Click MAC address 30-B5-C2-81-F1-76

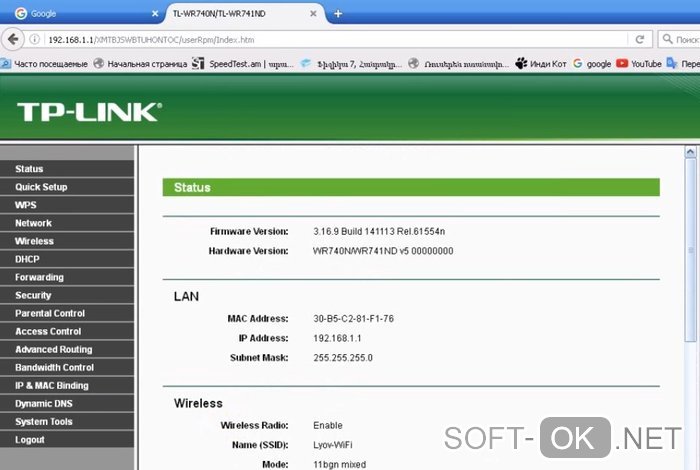(354, 319)
